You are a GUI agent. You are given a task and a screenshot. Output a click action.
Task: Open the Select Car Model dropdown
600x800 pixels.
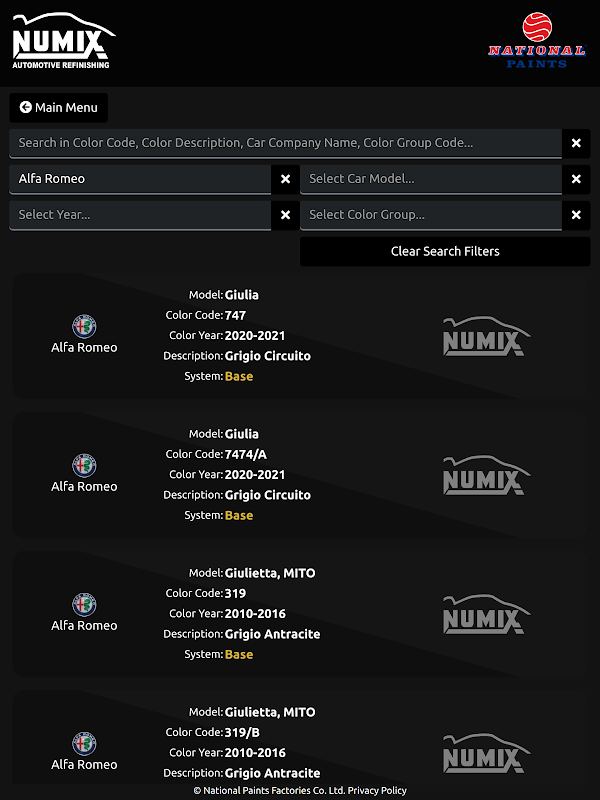pyautogui.click(x=431, y=179)
